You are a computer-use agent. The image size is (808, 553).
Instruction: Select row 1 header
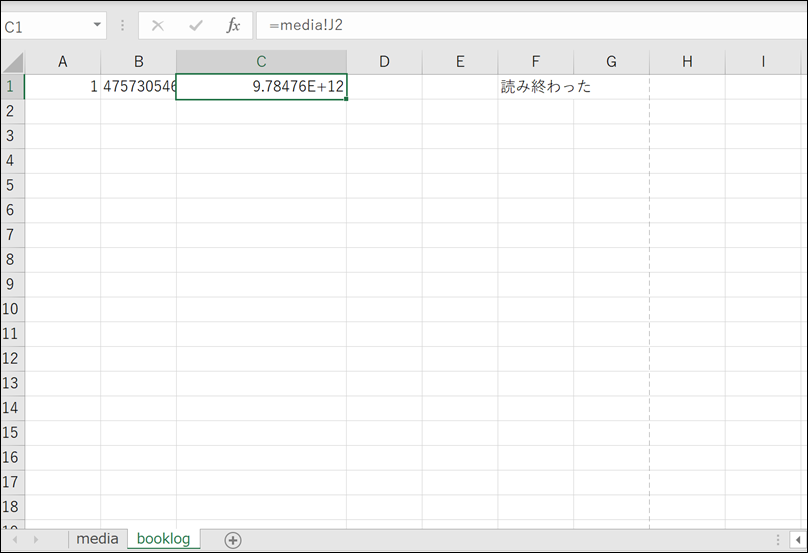(12, 87)
